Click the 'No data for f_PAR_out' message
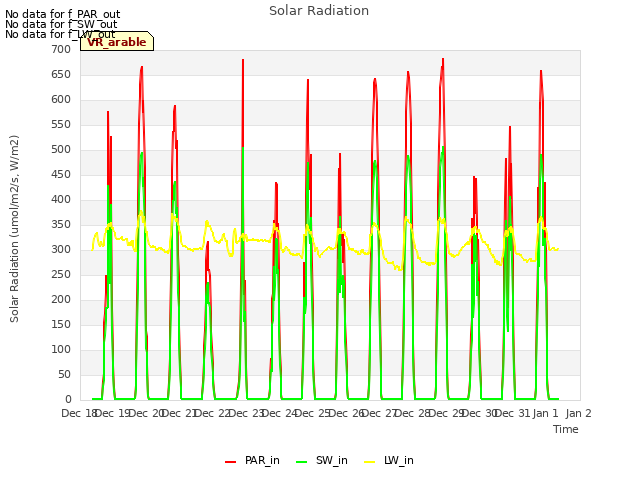The width and height of the screenshot is (640, 480). tap(62, 14)
